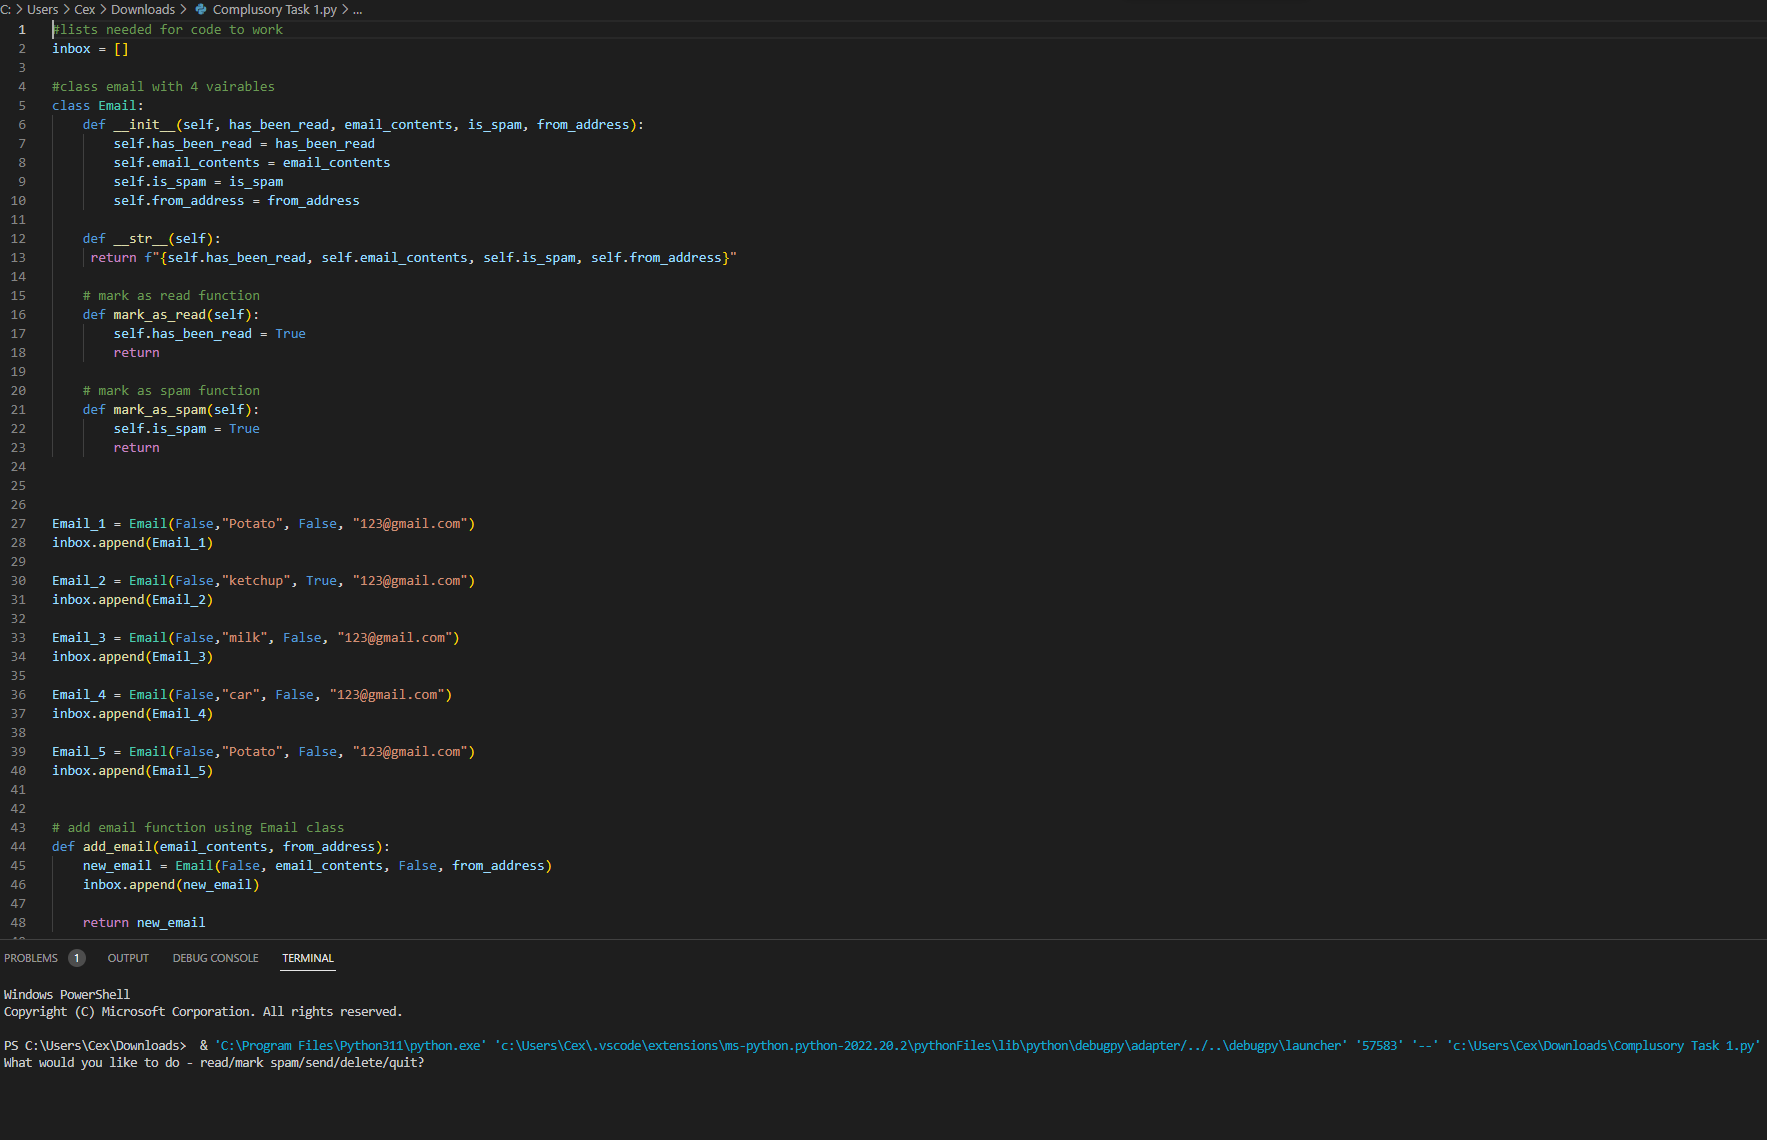Click the python.exe path in terminal
The image size is (1767, 1140).
point(350,1045)
